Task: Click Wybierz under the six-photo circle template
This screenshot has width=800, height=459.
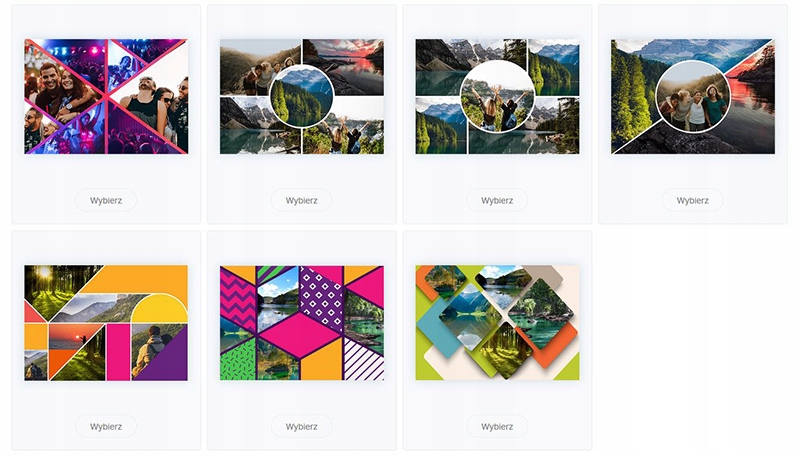Action: (x=497, y=200)
